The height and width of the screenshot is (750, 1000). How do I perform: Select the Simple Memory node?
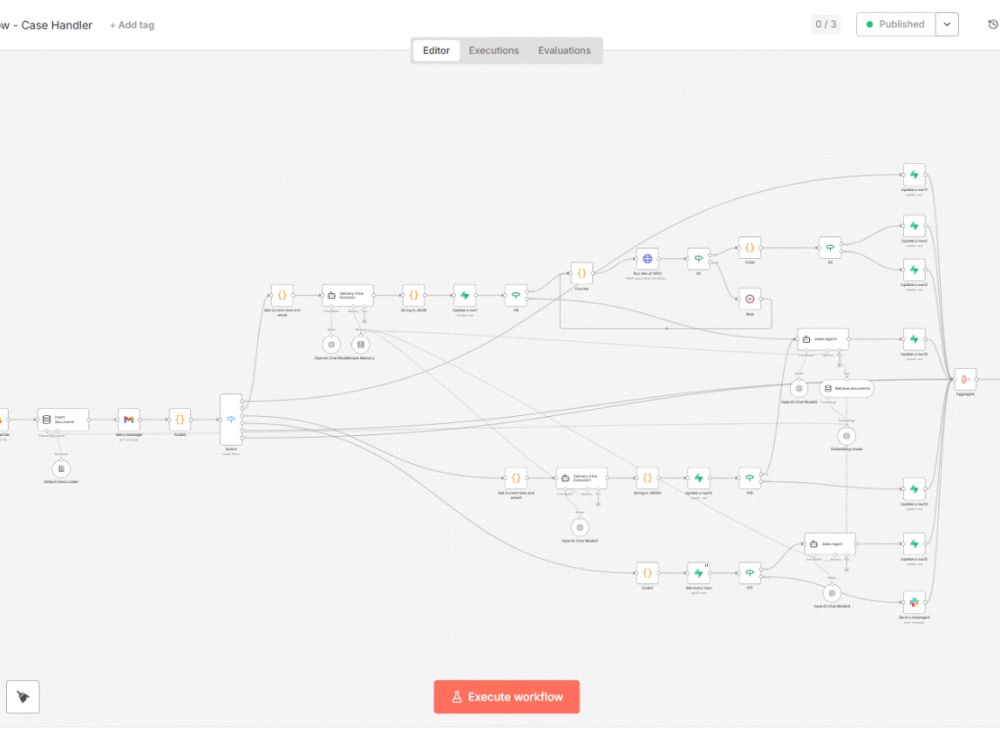(x=360, y=345)
